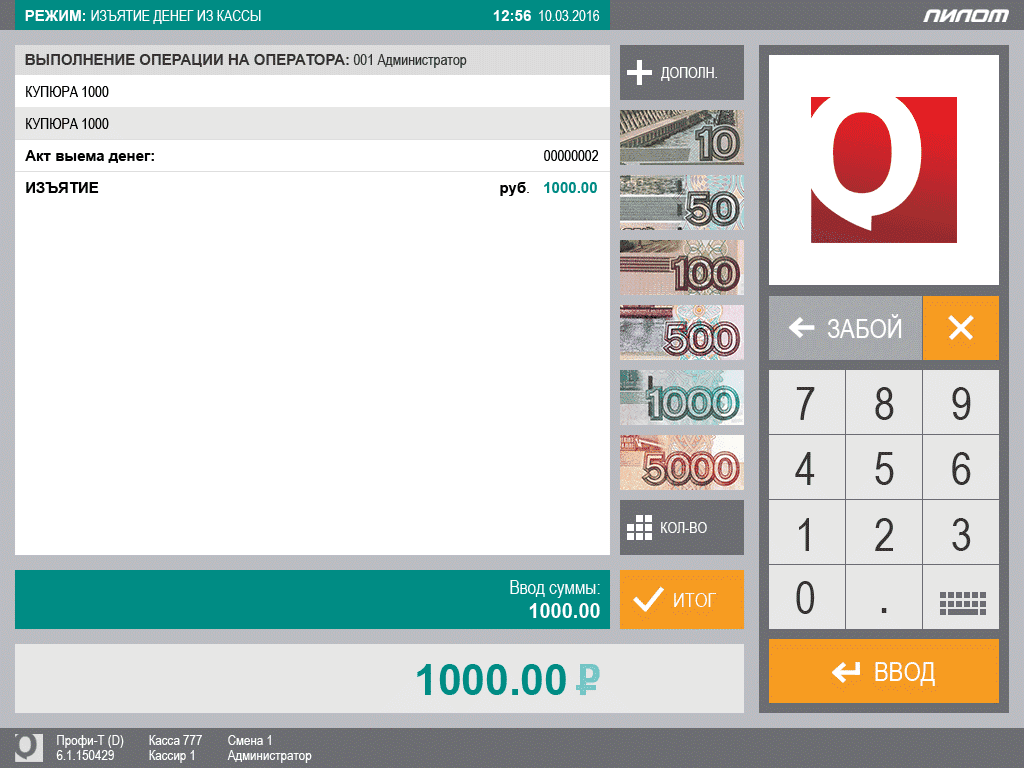Tap the 50 ruble banknote button
This screenshot has height=768, width=1024.
click(681, 202)
